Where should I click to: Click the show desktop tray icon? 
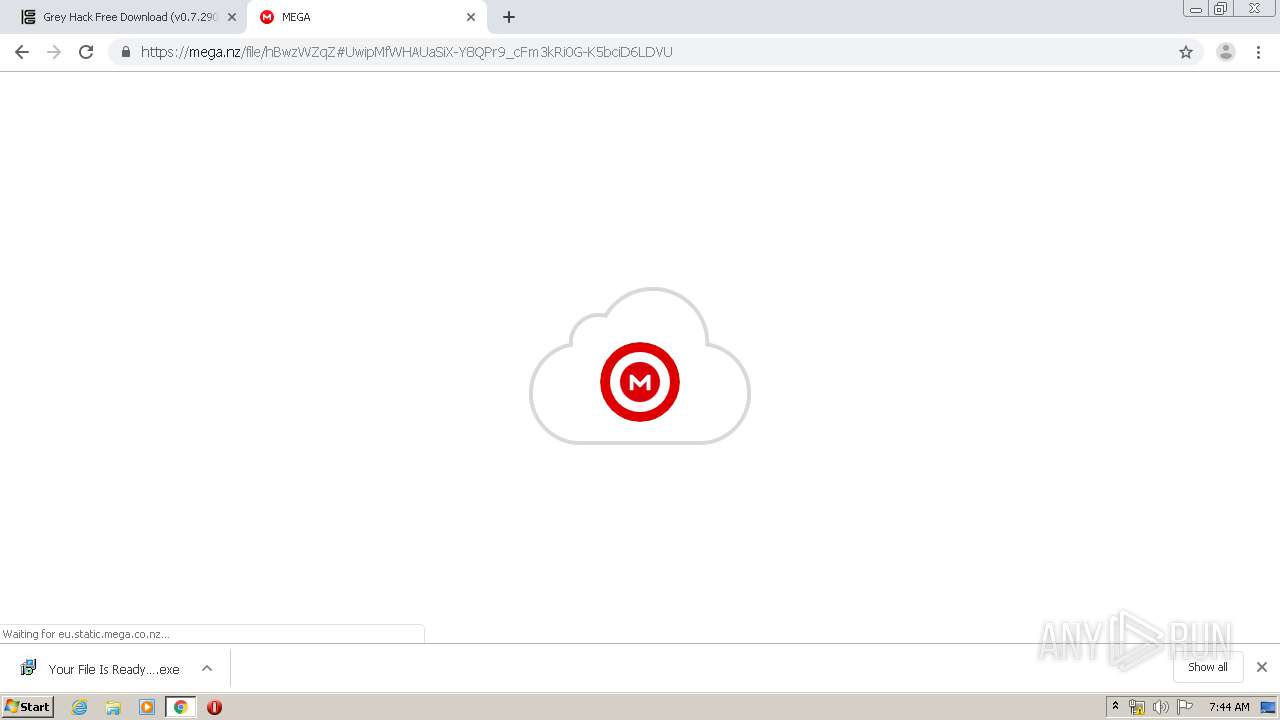click(x=1268, y=707)
